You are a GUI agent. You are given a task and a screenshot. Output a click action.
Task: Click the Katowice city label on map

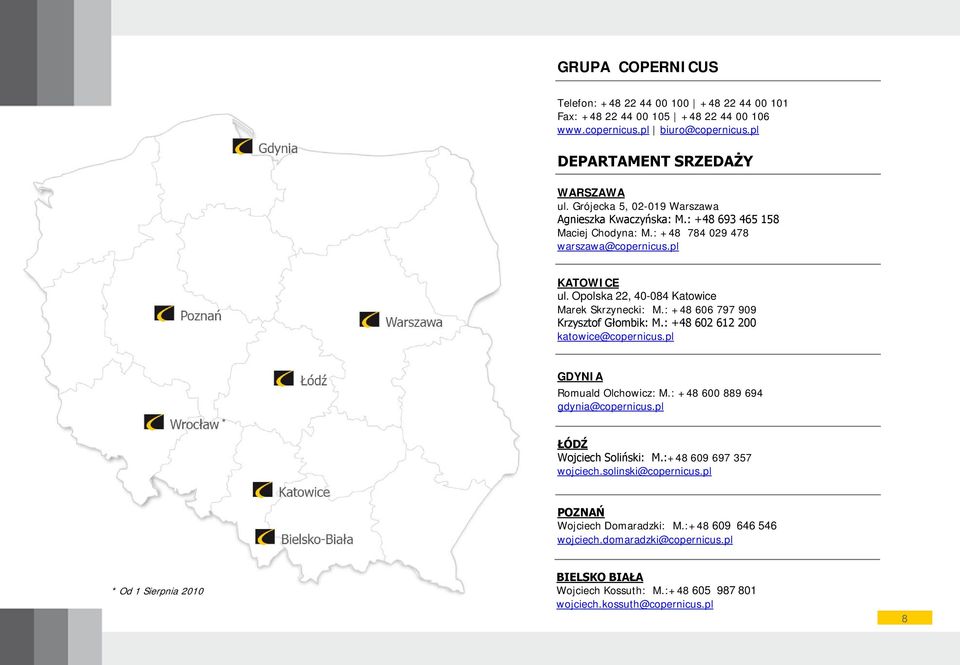(304, 492)
